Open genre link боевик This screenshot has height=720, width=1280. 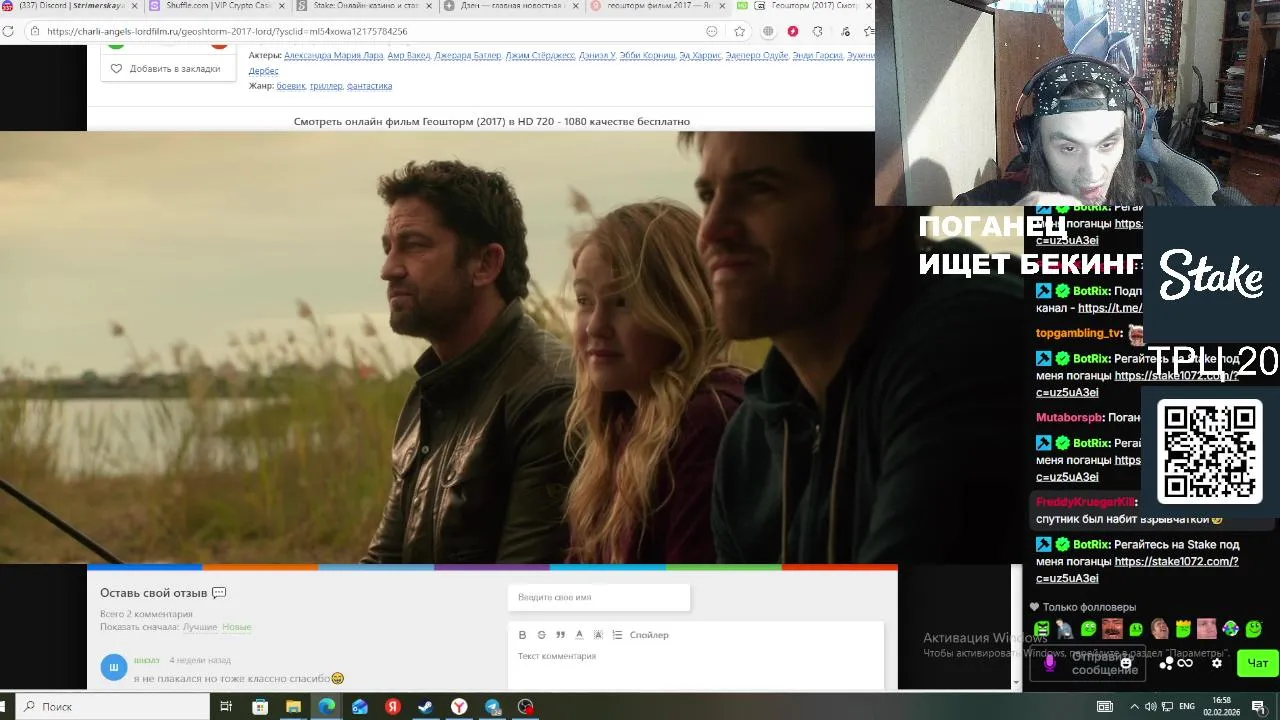(x=291, y=86)
